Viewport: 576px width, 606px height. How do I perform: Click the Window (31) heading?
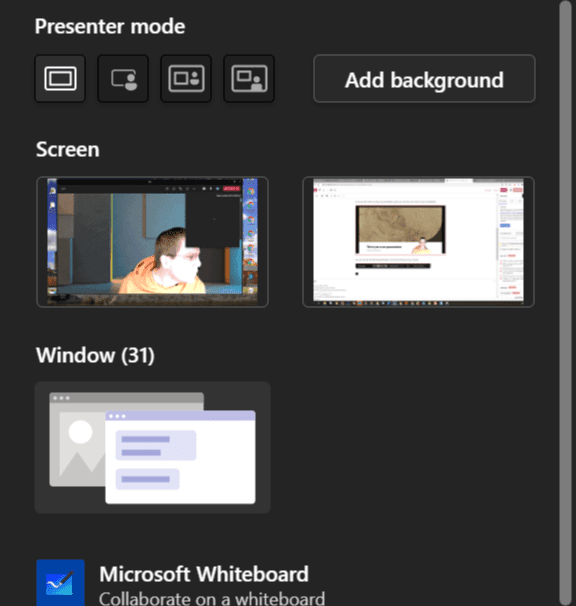(95, 355)
